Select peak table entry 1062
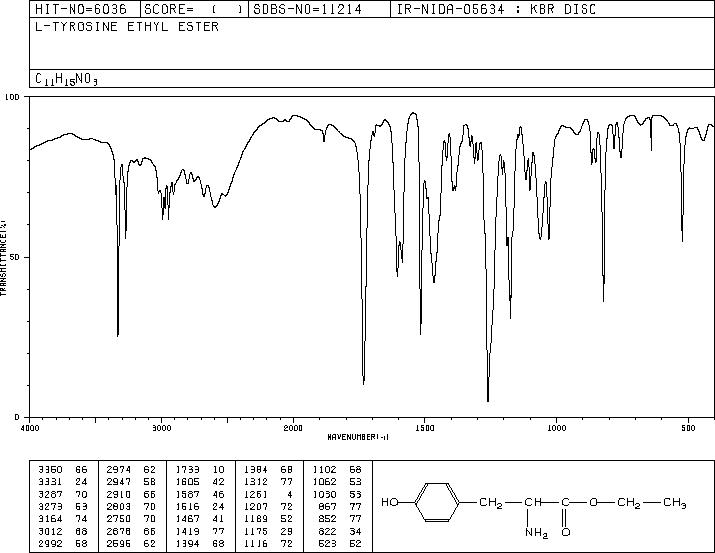 (x=325, y=482)
